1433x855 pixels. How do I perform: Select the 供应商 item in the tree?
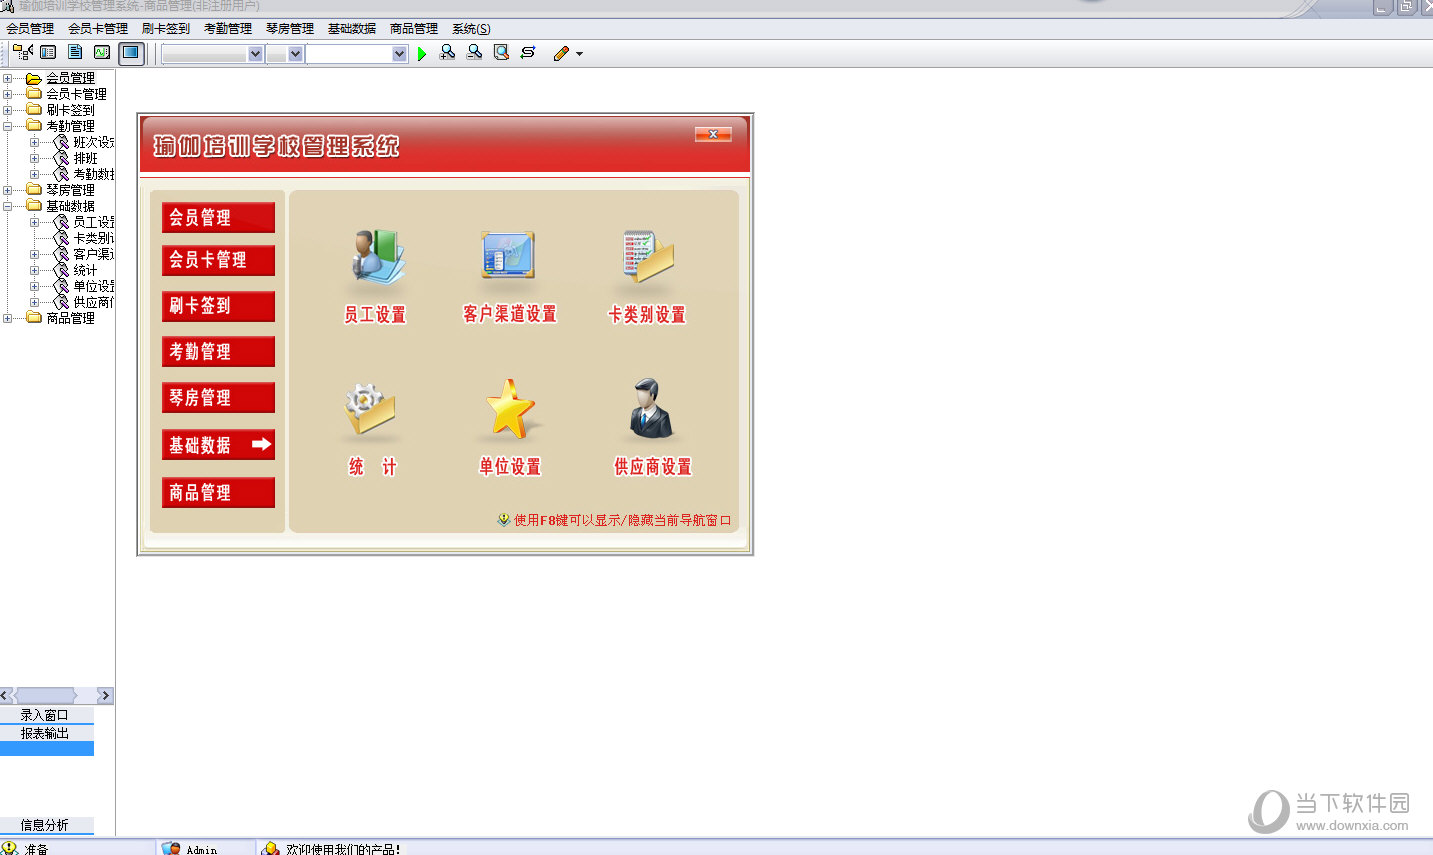pos(93,302)
